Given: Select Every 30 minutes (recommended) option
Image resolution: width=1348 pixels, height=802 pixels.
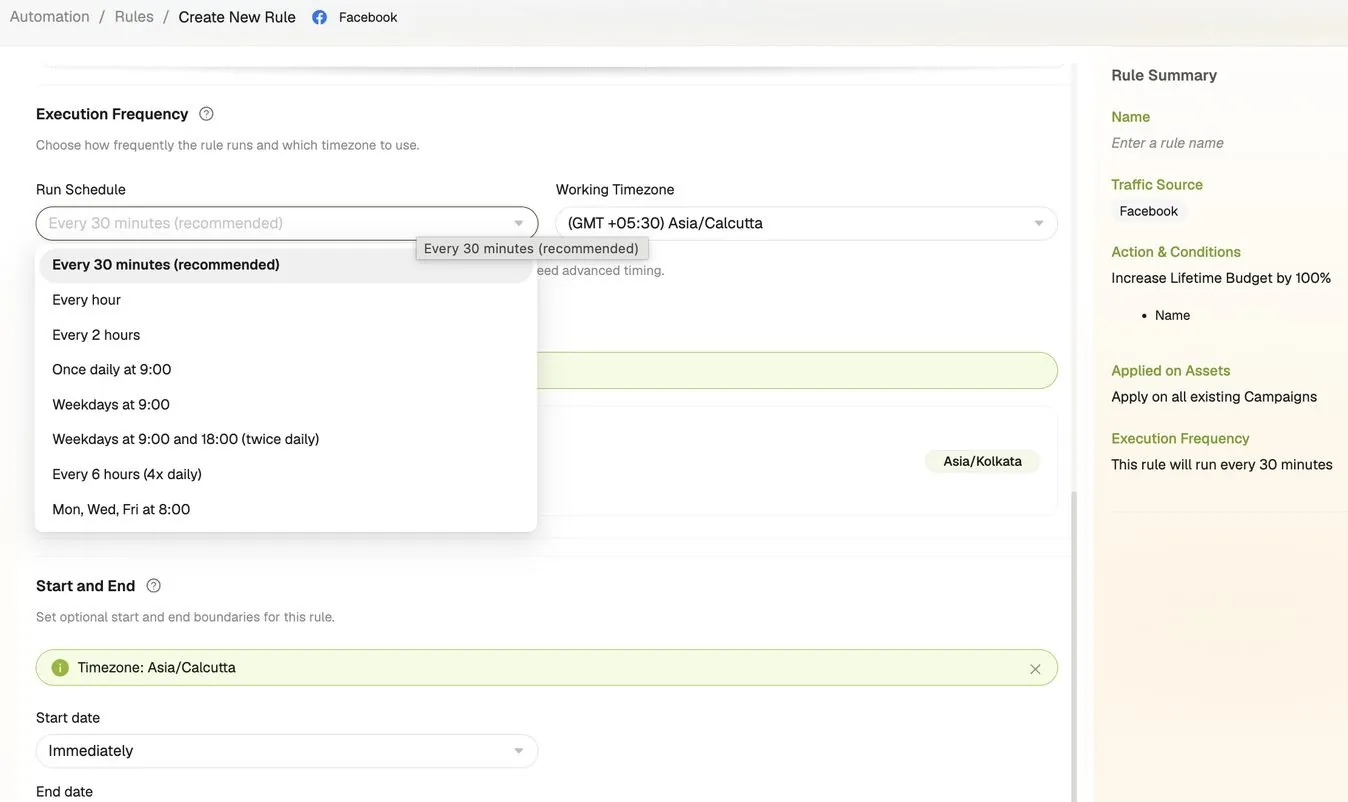Looking at the screenshot, I should [286, 265].
